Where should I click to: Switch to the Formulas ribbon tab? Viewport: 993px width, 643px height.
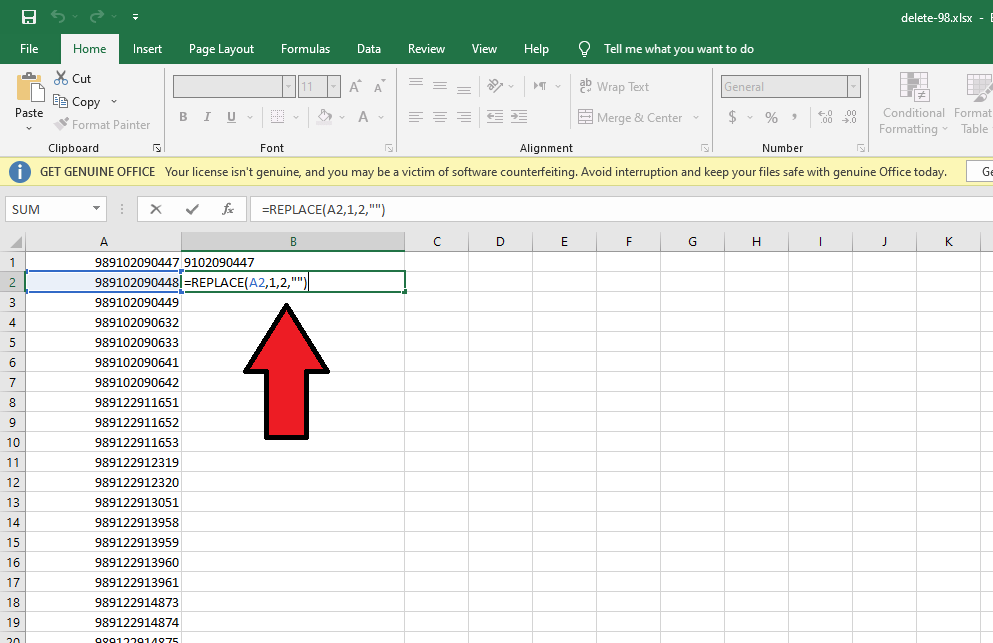pyautogui.click(x=305, y=49)
